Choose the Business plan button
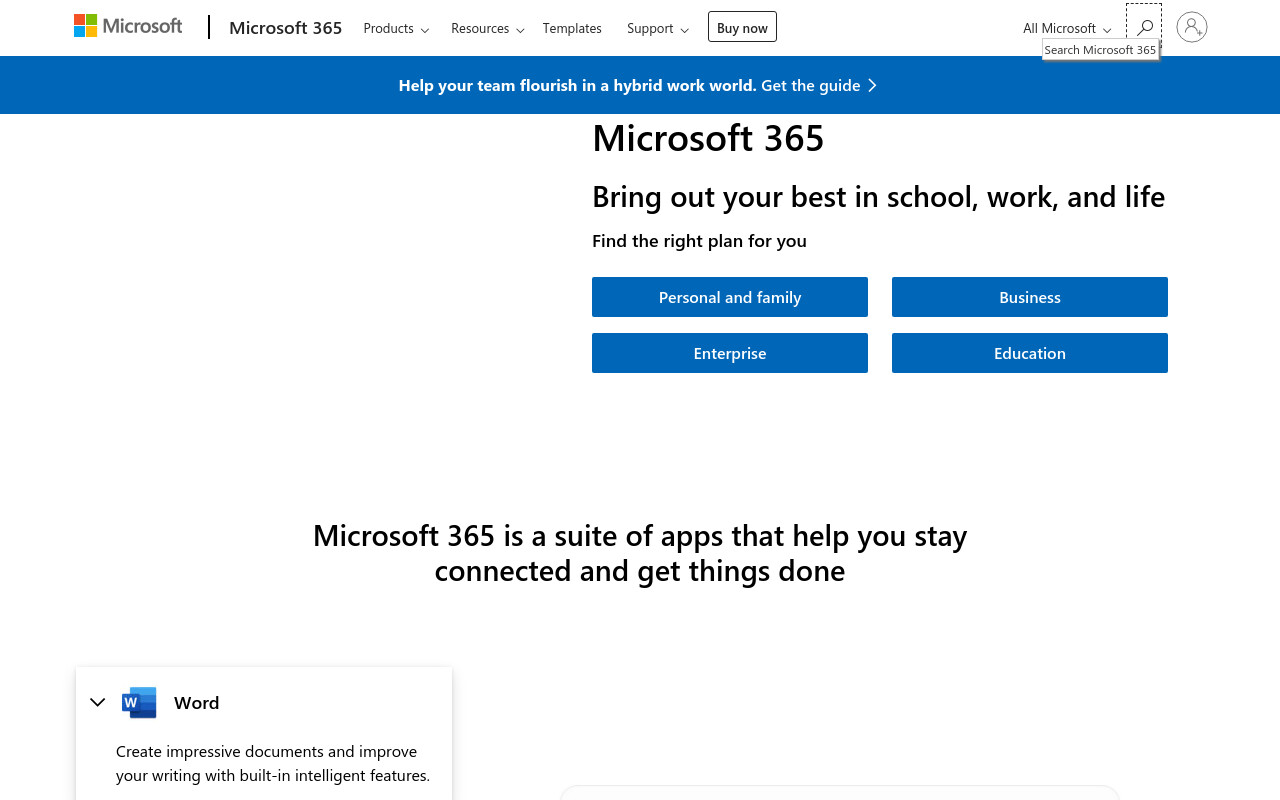Image resolution: width=1280 pixels, height=800 pixels. [1030, 297]
